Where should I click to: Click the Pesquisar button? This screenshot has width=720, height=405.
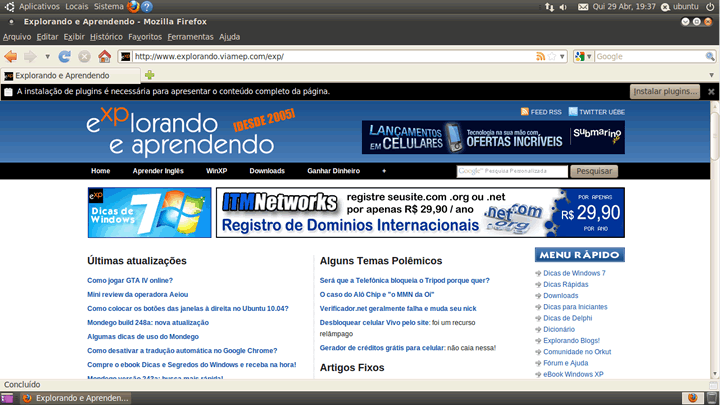tap(594, 171)
